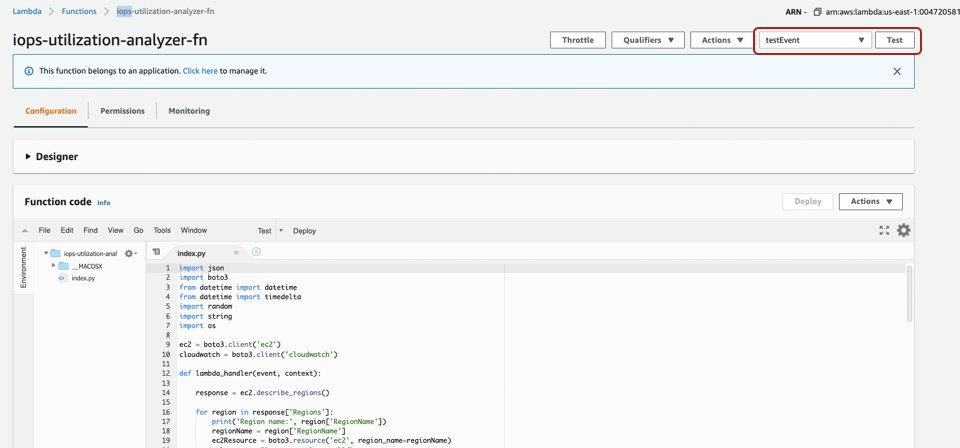This screenshot has width=960, height=448.
Task: Collapse the iops-utilization-anal root folder
Action: pos(46,253)
